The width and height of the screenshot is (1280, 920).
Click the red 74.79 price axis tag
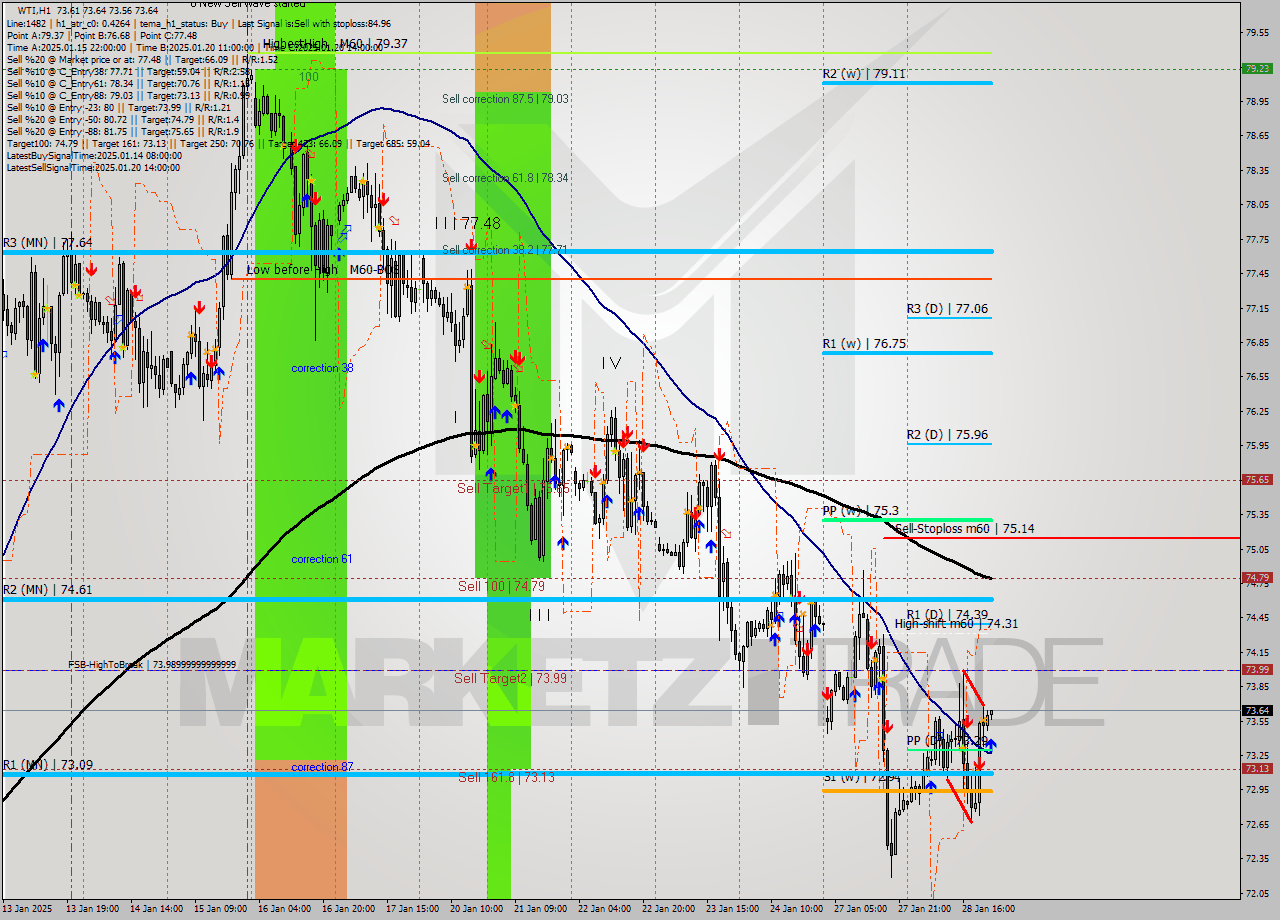coord(1257,577)
